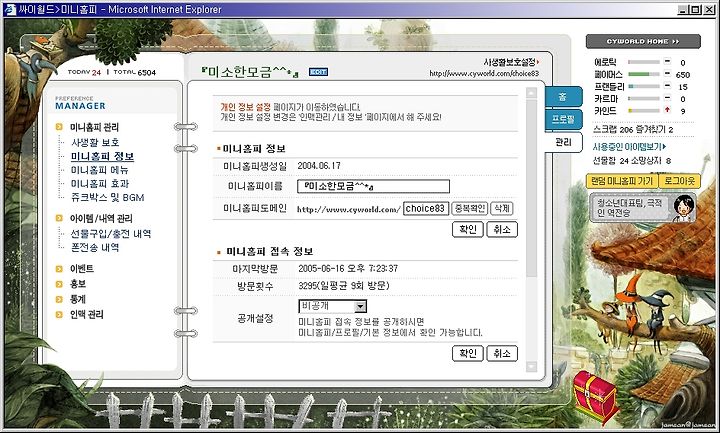The width and height of the screenshot is (720, 433).
Task: Open 쥬크박스 및 BGM in the sidebar
Action: (107, 197)
